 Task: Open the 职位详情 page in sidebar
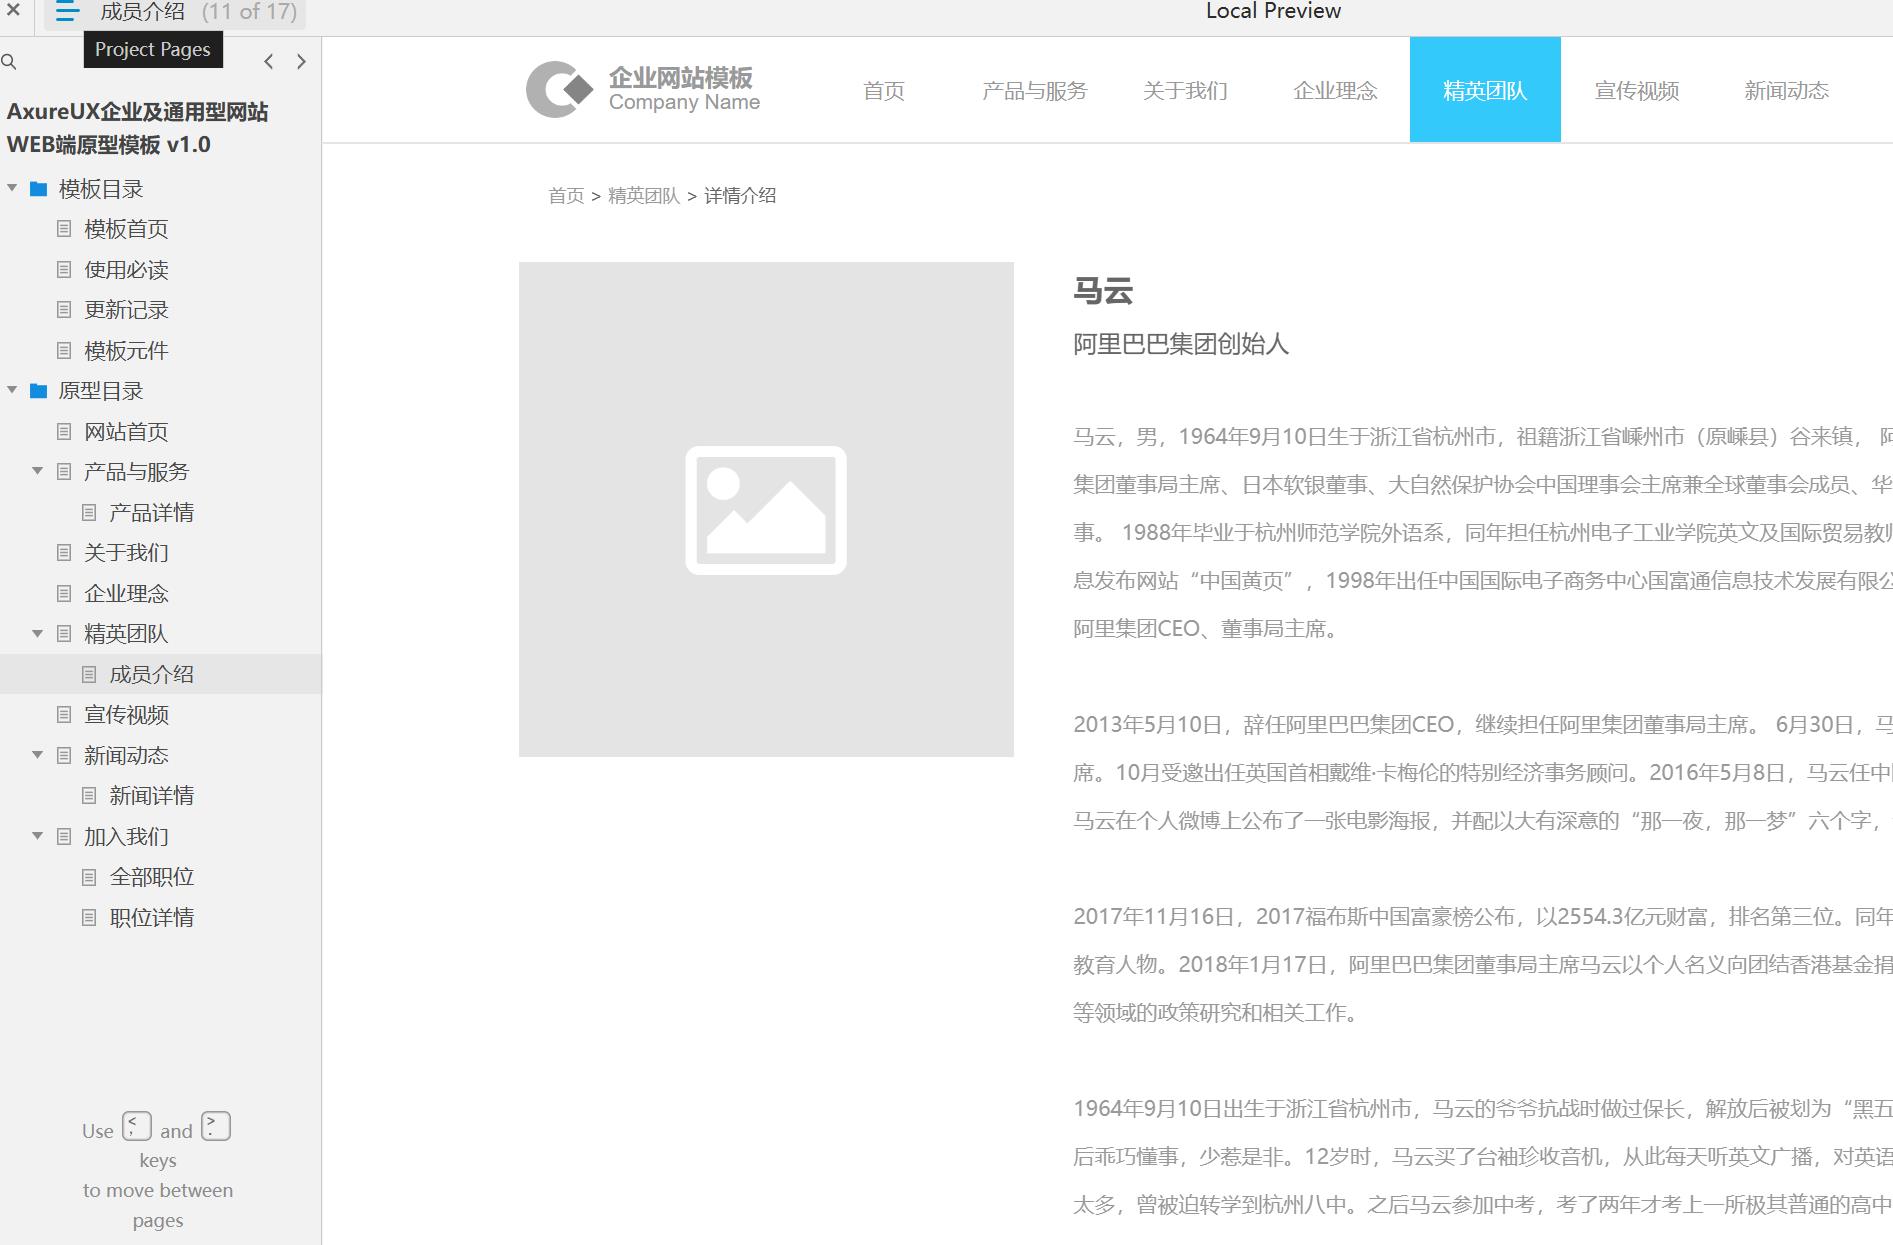point(152,918)
